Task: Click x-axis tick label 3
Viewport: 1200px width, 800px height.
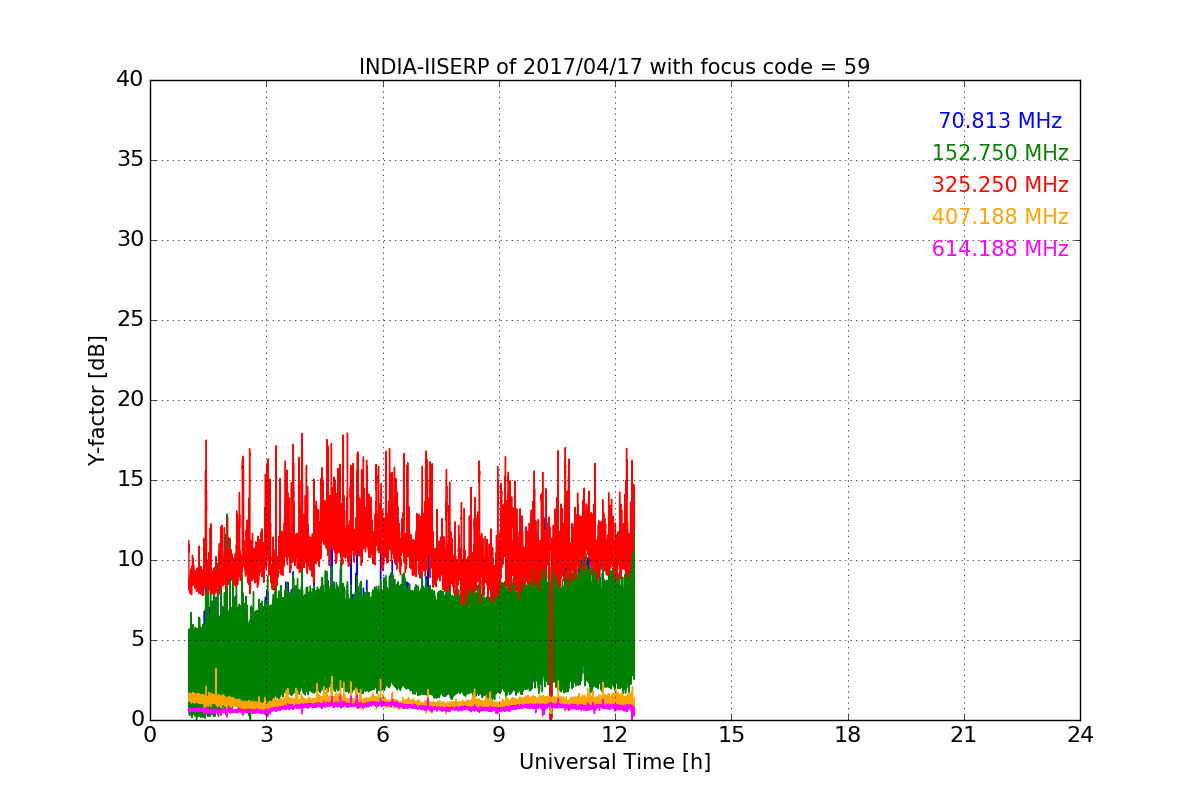Action: 266,735
